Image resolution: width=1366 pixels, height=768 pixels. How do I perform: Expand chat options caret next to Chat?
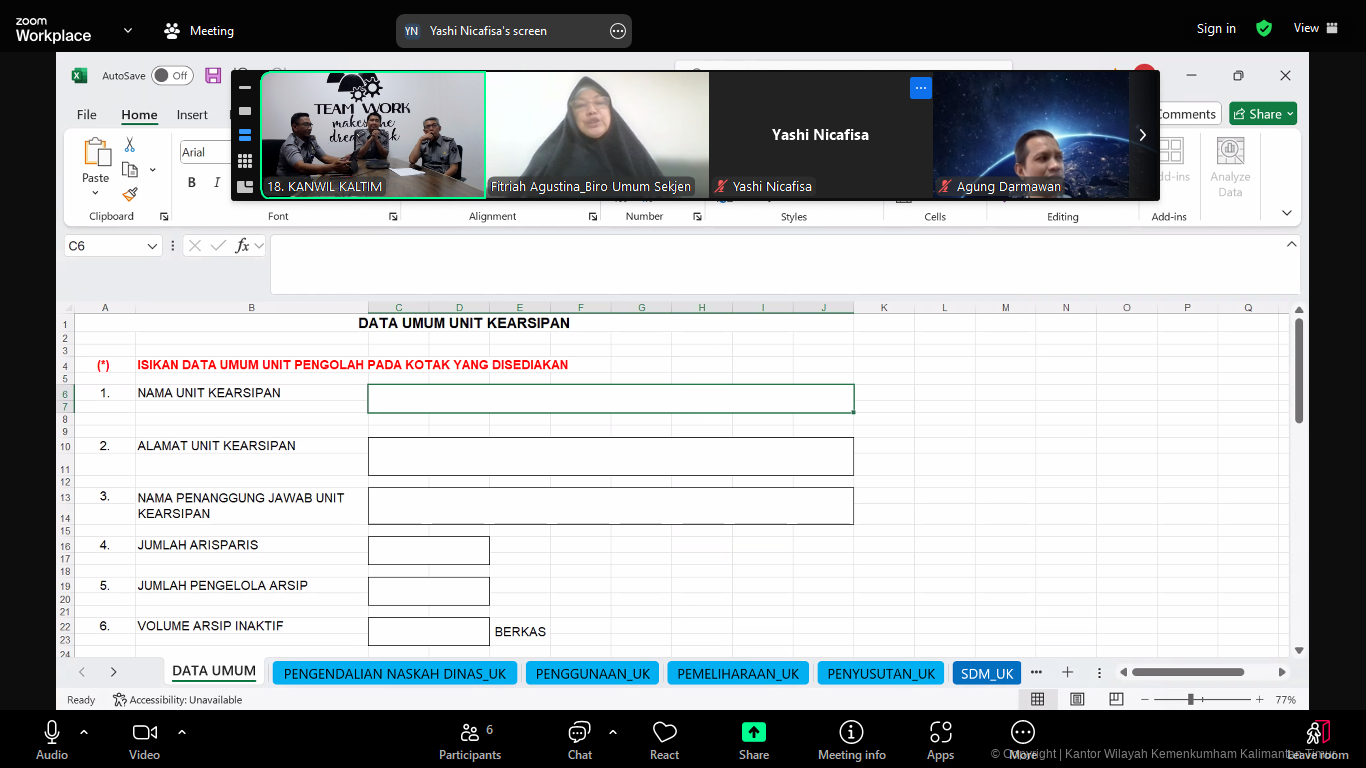[x=613, y=732]
